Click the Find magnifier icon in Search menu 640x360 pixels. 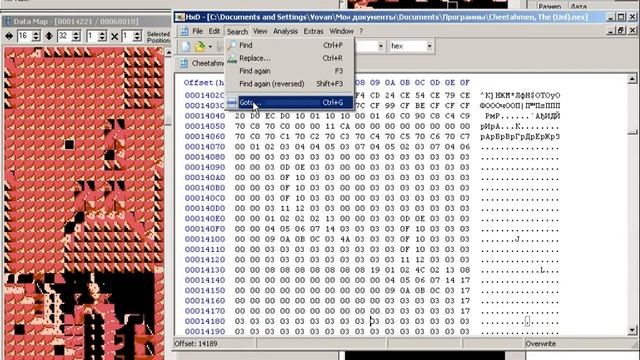coord(232,45)
